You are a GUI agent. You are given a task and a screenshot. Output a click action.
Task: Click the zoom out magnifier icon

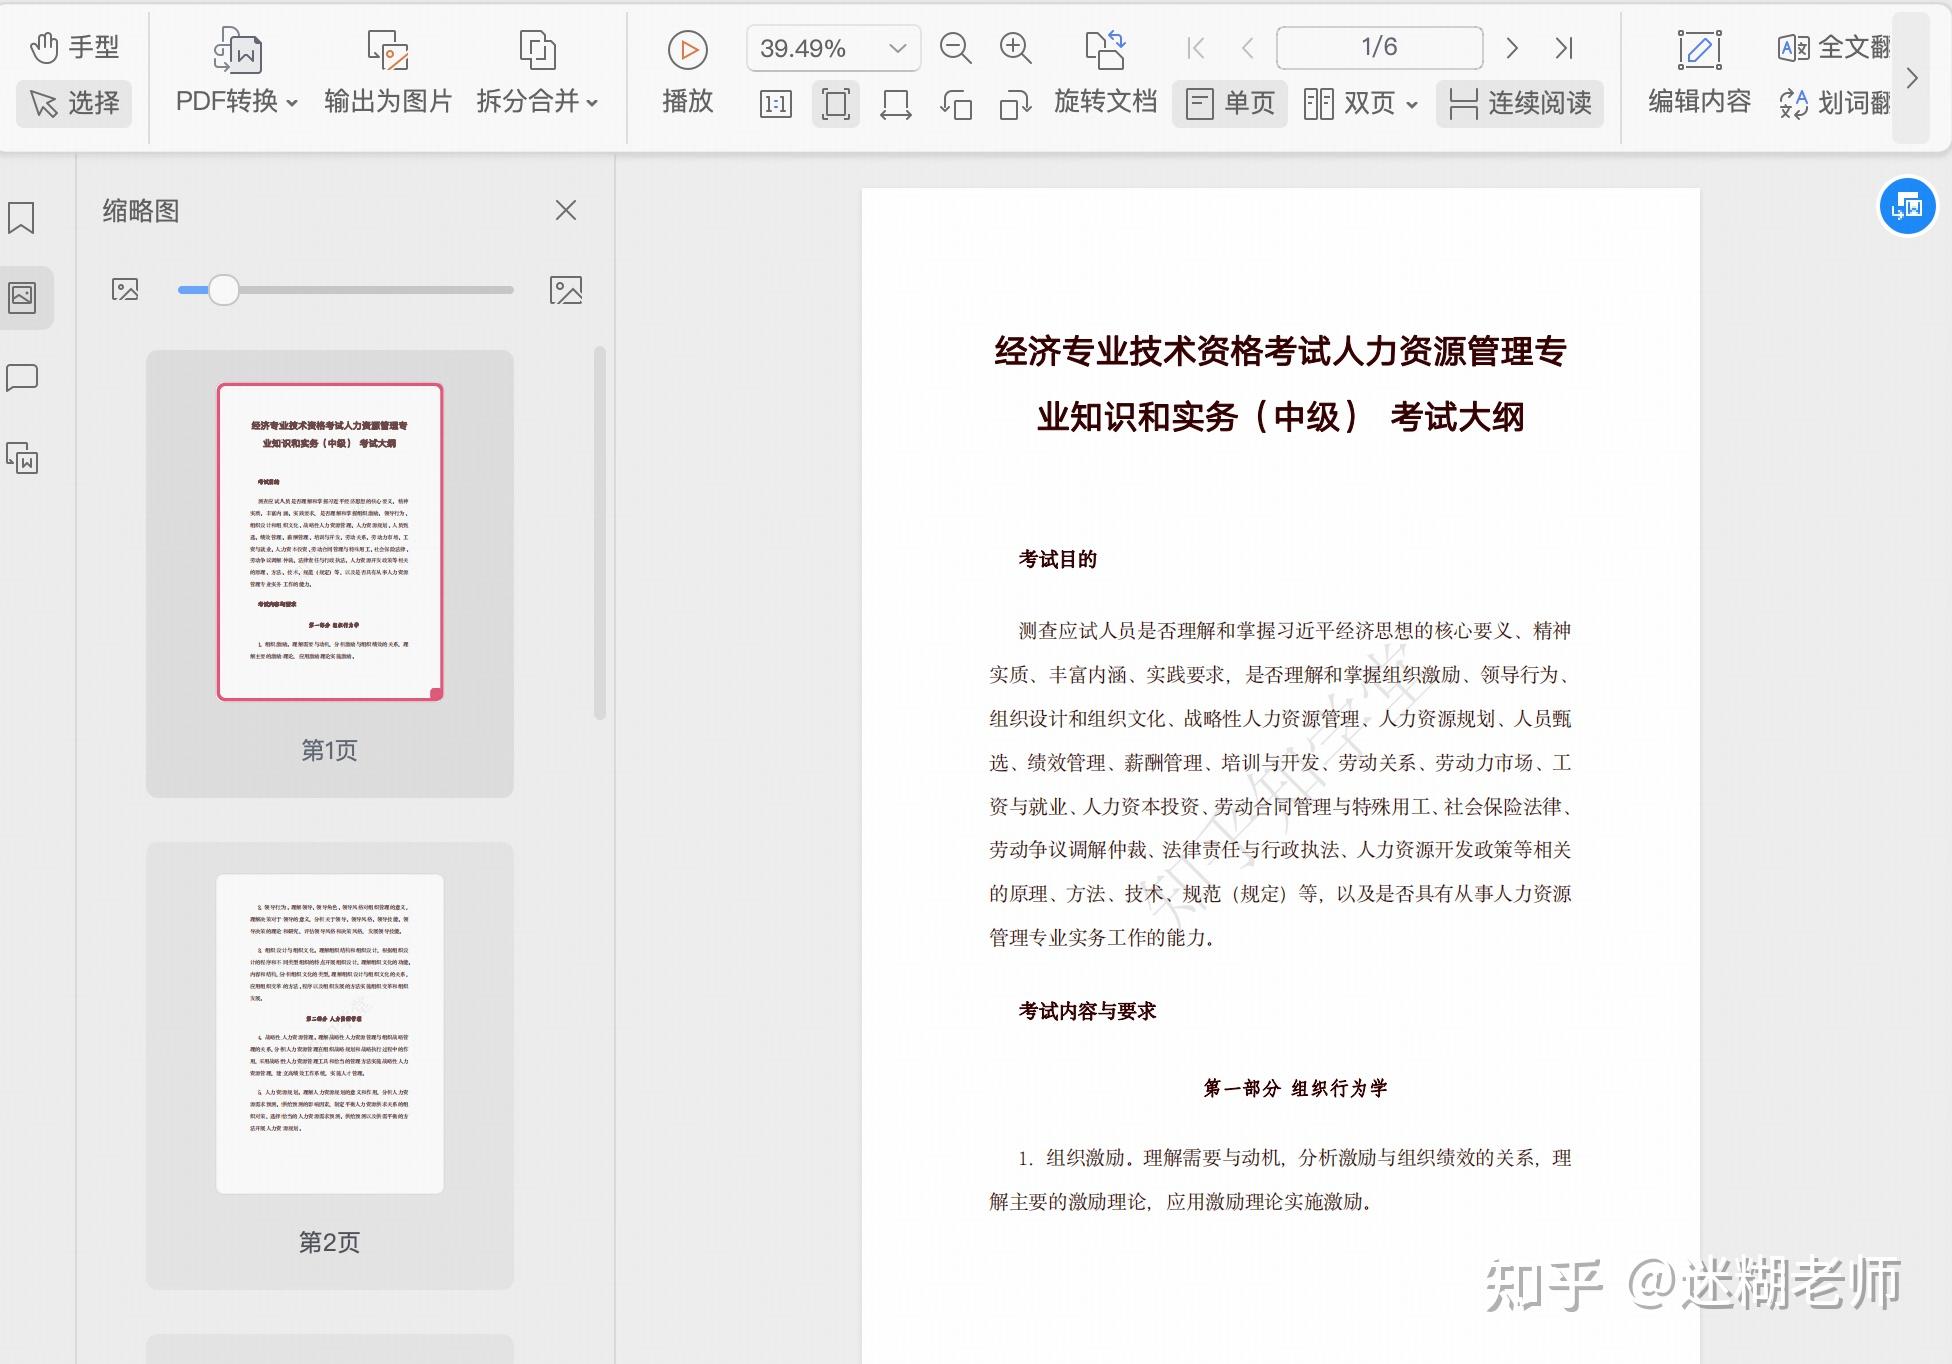[955, 47]
